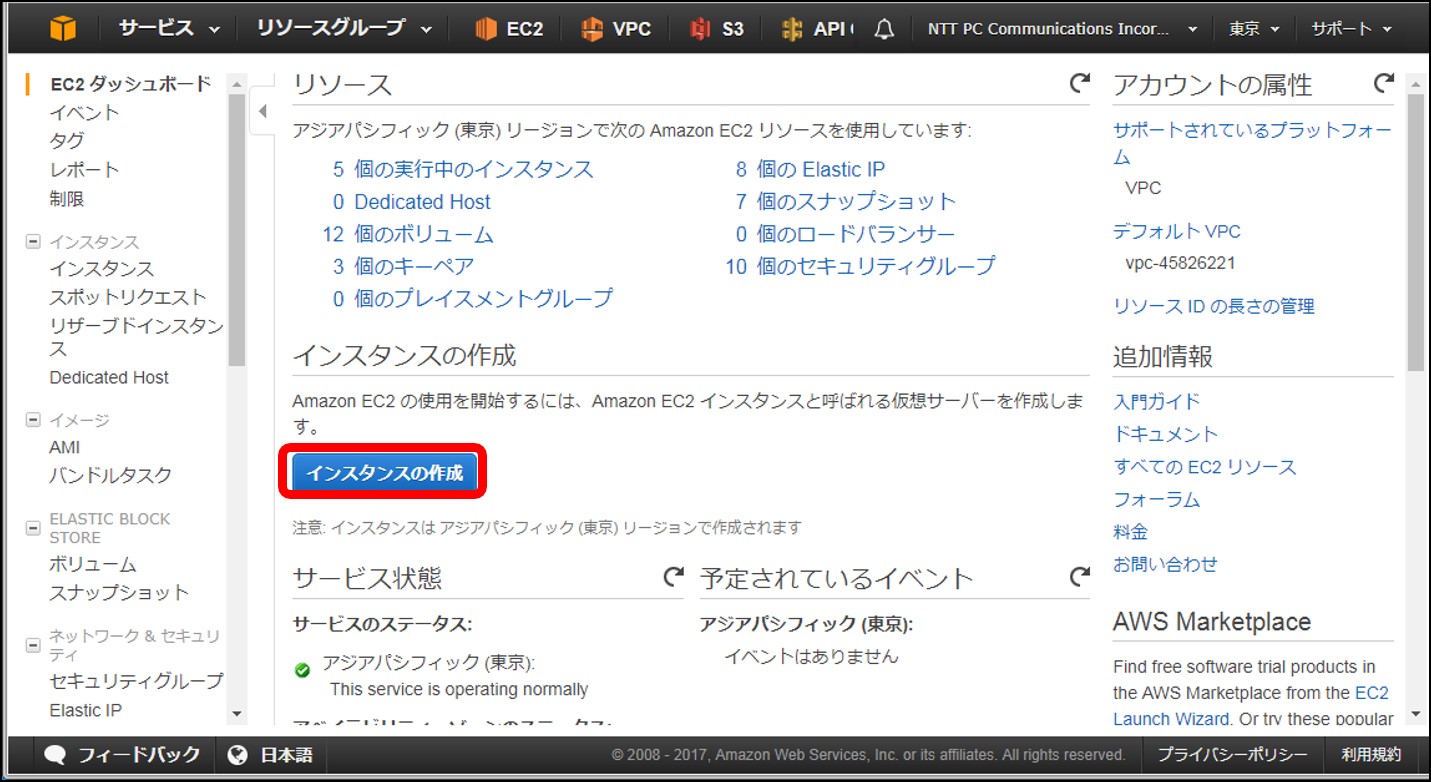Screen dimensions: 1431x782
Task: Open リソース ID の長さの管理 link
Action: point(1214,307)
